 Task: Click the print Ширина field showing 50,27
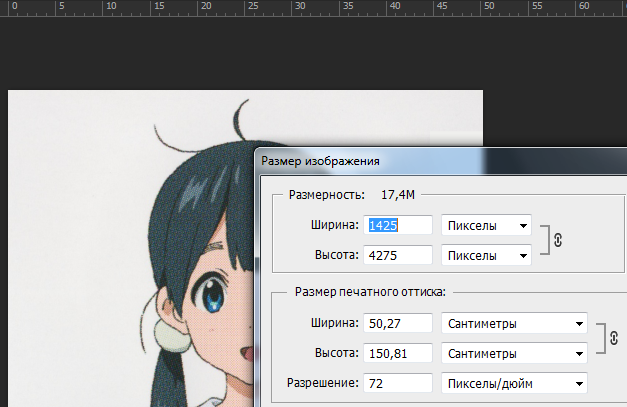(399, 323)
